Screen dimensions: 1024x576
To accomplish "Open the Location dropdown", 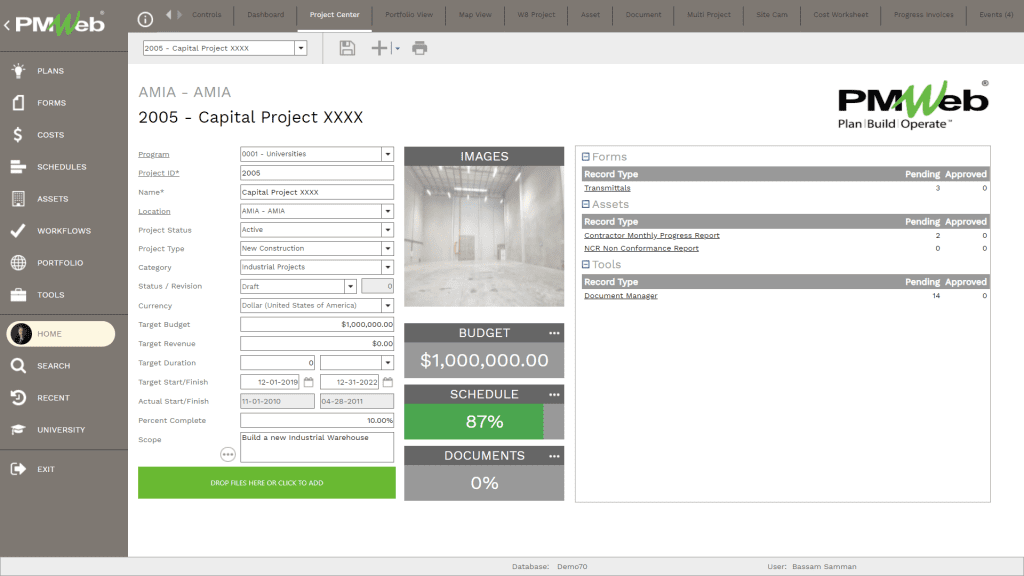I will 388,211.
